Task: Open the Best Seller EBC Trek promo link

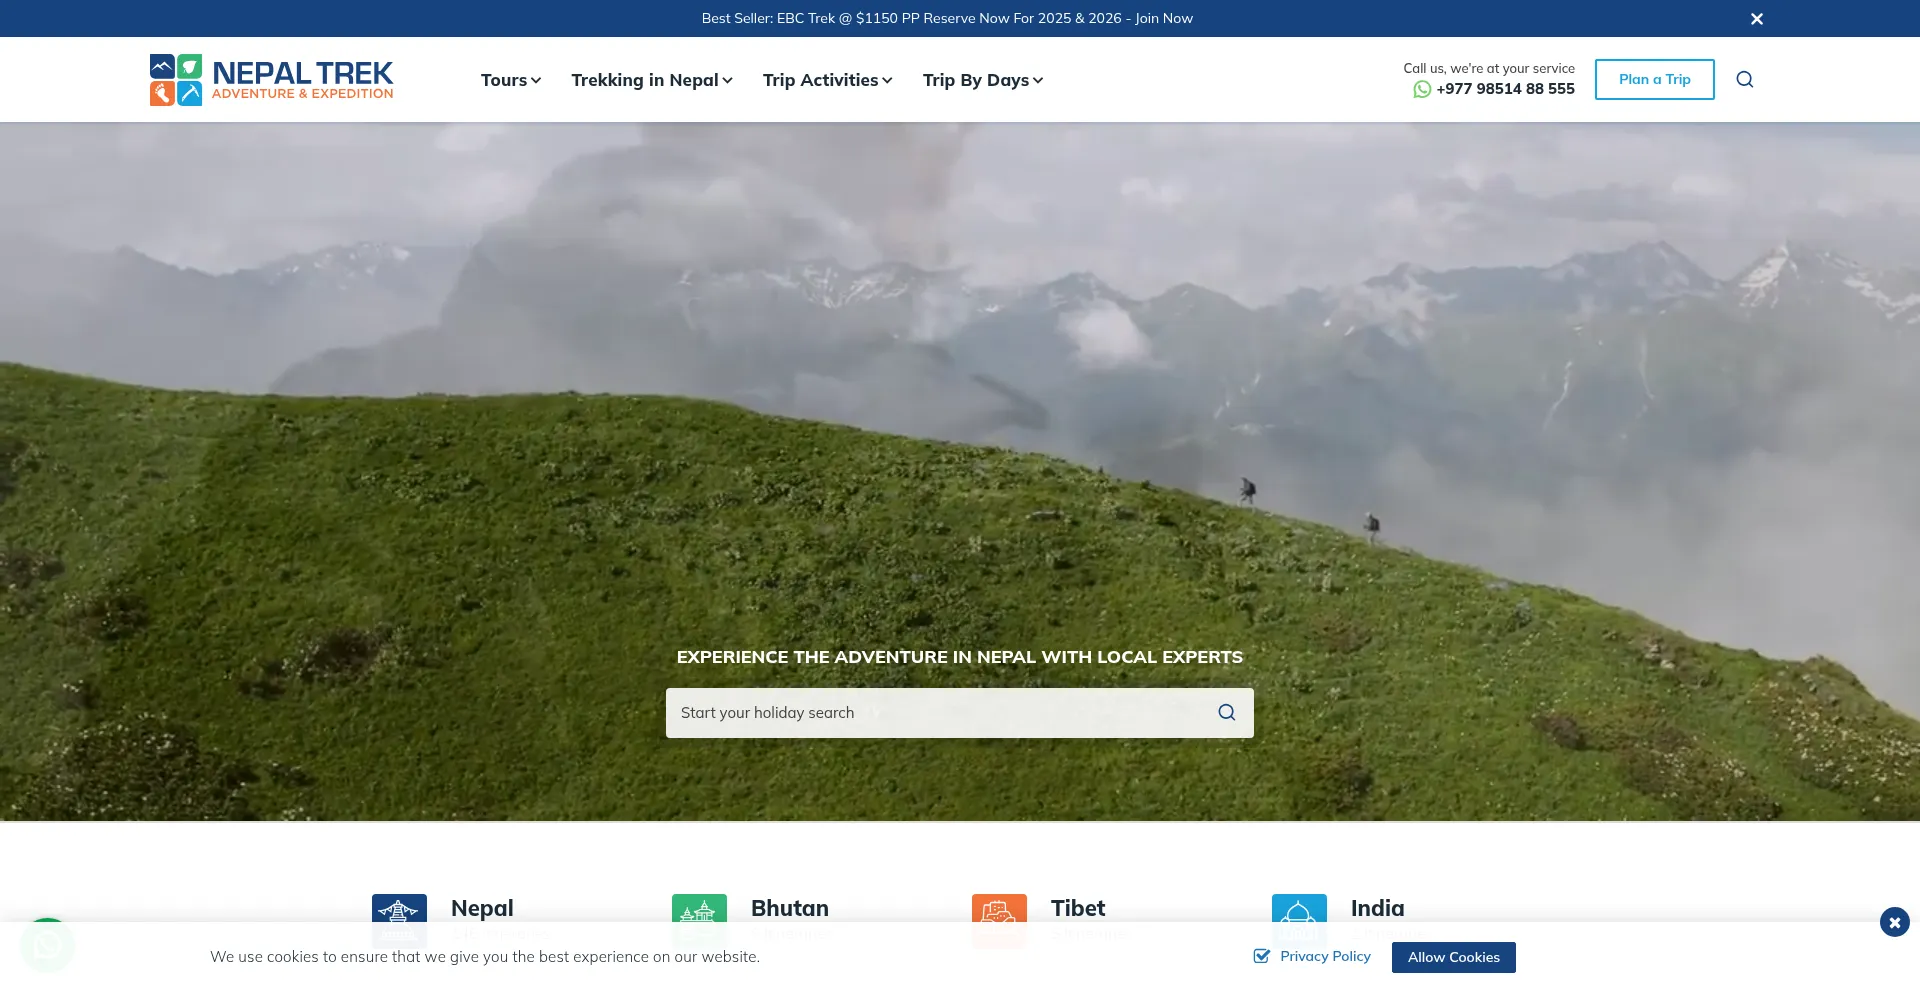Action: pyautogui.click(x=946, y=18)
